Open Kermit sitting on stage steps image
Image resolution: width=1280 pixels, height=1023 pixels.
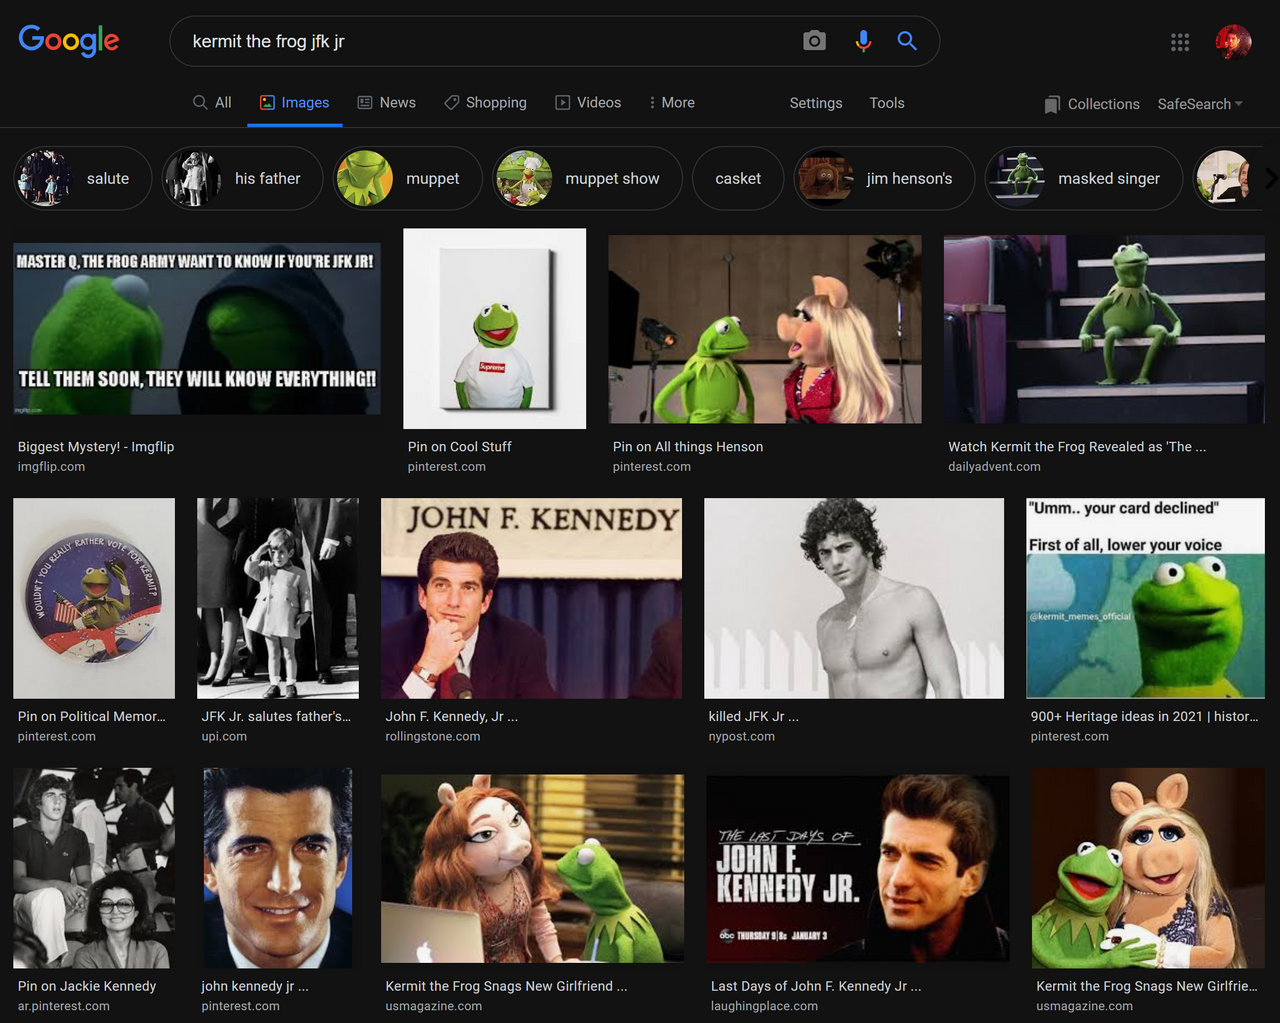tap(1104, 329)
